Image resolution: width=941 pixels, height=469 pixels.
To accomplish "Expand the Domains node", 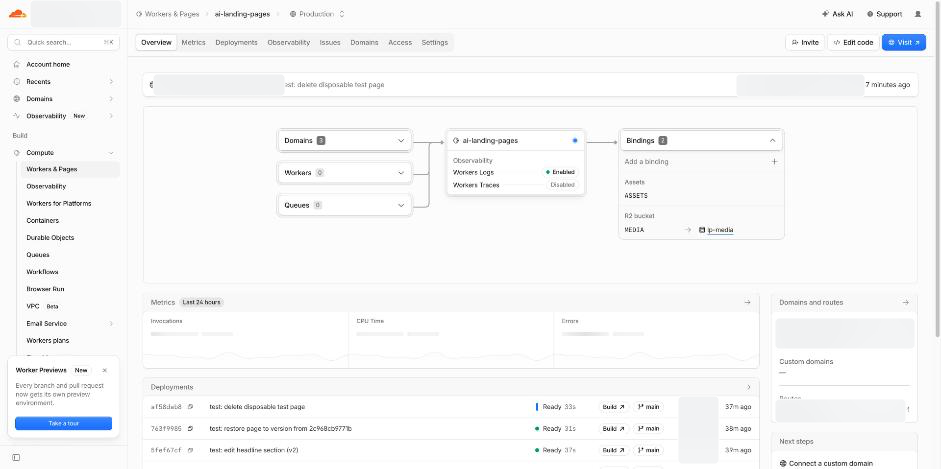I will [401, 140].
